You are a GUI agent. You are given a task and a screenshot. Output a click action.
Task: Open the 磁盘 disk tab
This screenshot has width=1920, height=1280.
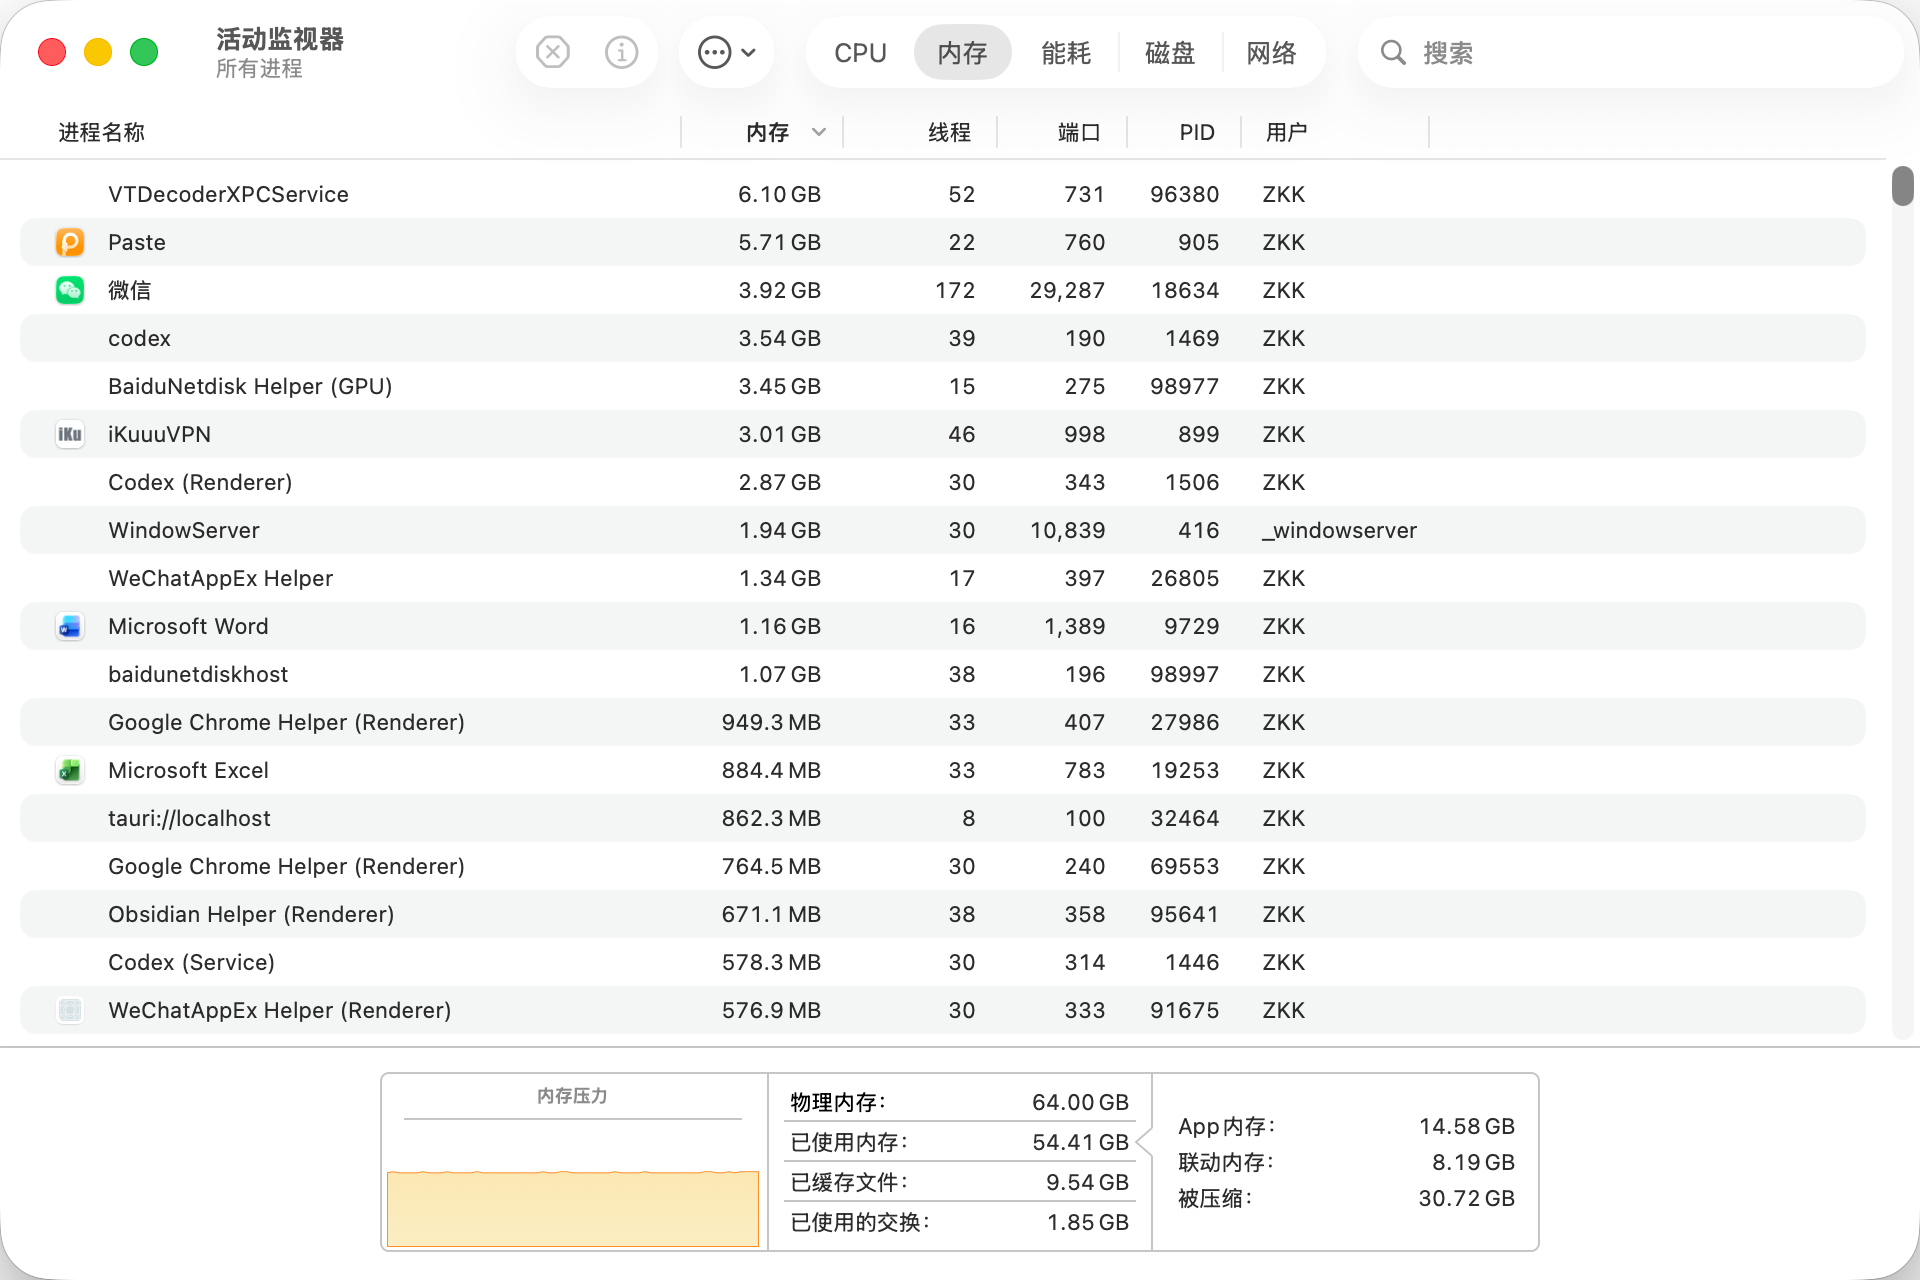coord(1170,52)
